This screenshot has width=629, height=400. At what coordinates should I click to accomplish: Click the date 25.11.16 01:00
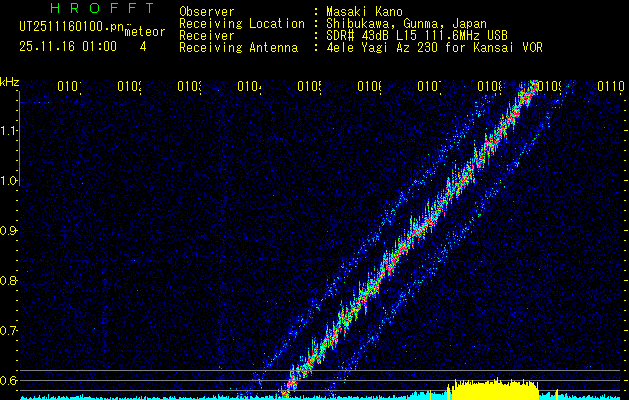pyautogui.click(x=68, y=47)
